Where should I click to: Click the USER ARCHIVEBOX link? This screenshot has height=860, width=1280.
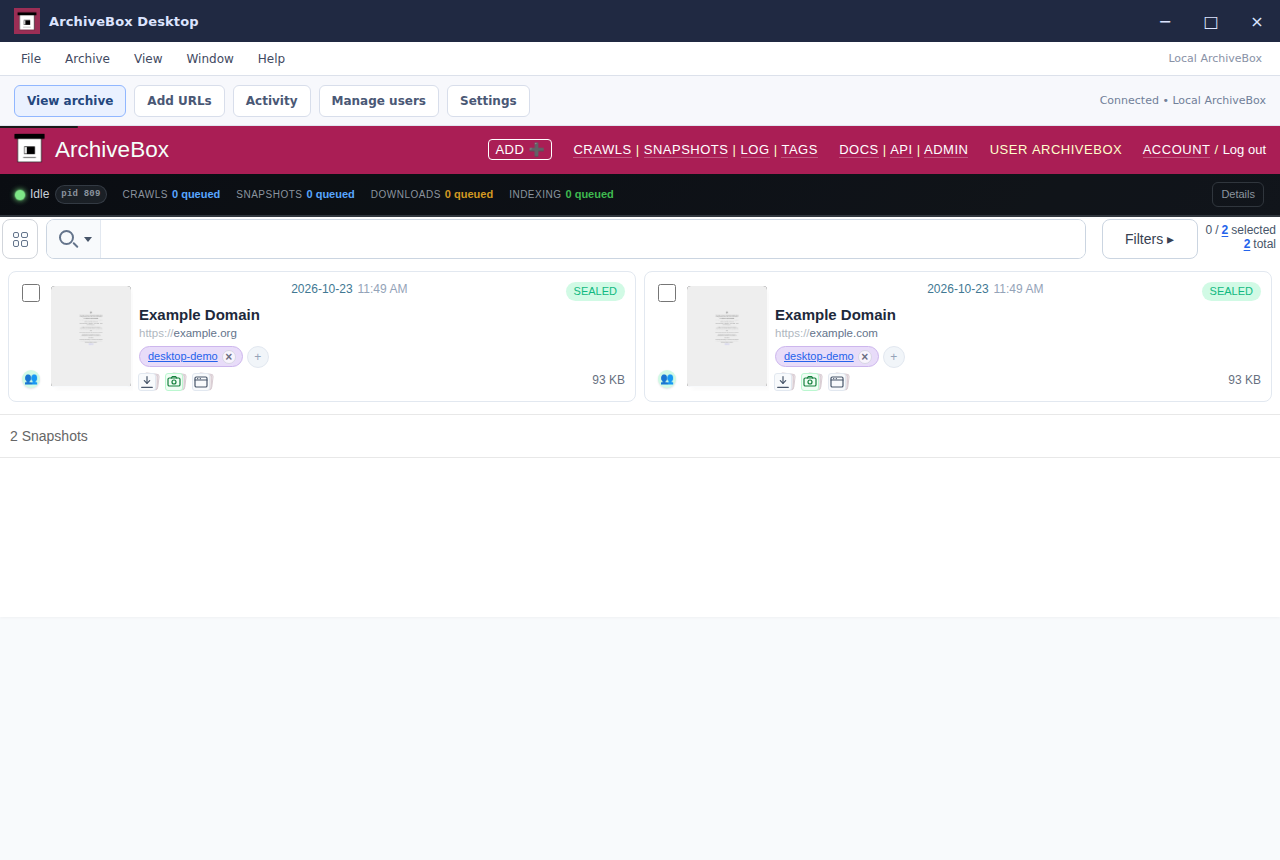click(1056, 150)
